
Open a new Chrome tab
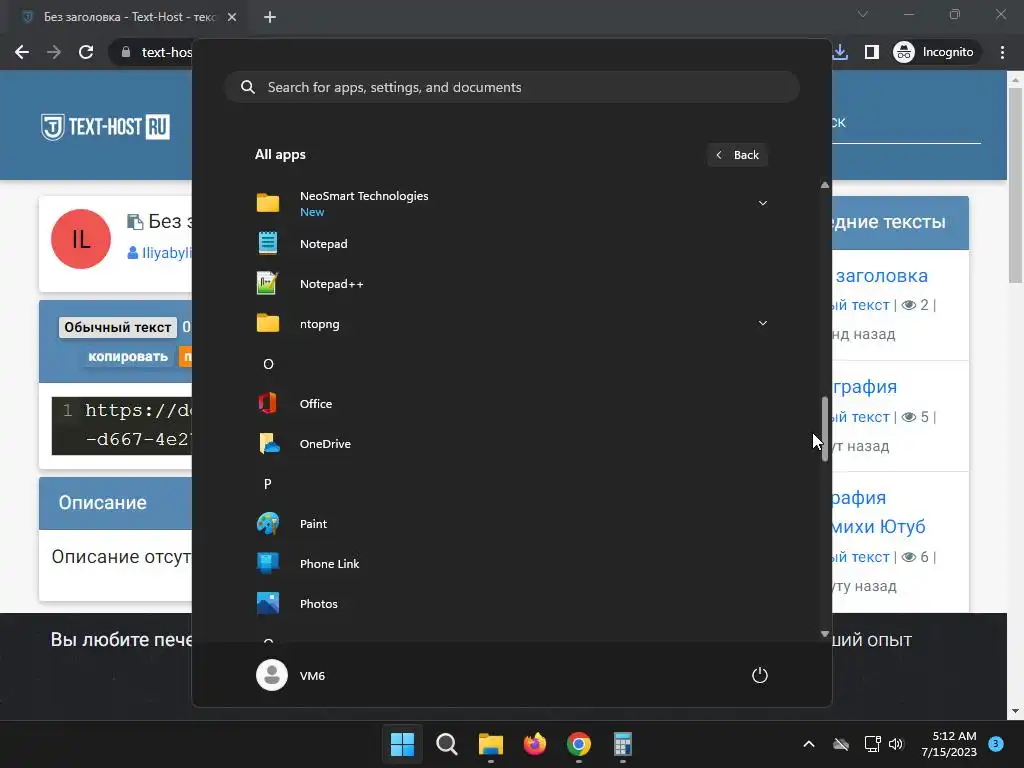270,17
